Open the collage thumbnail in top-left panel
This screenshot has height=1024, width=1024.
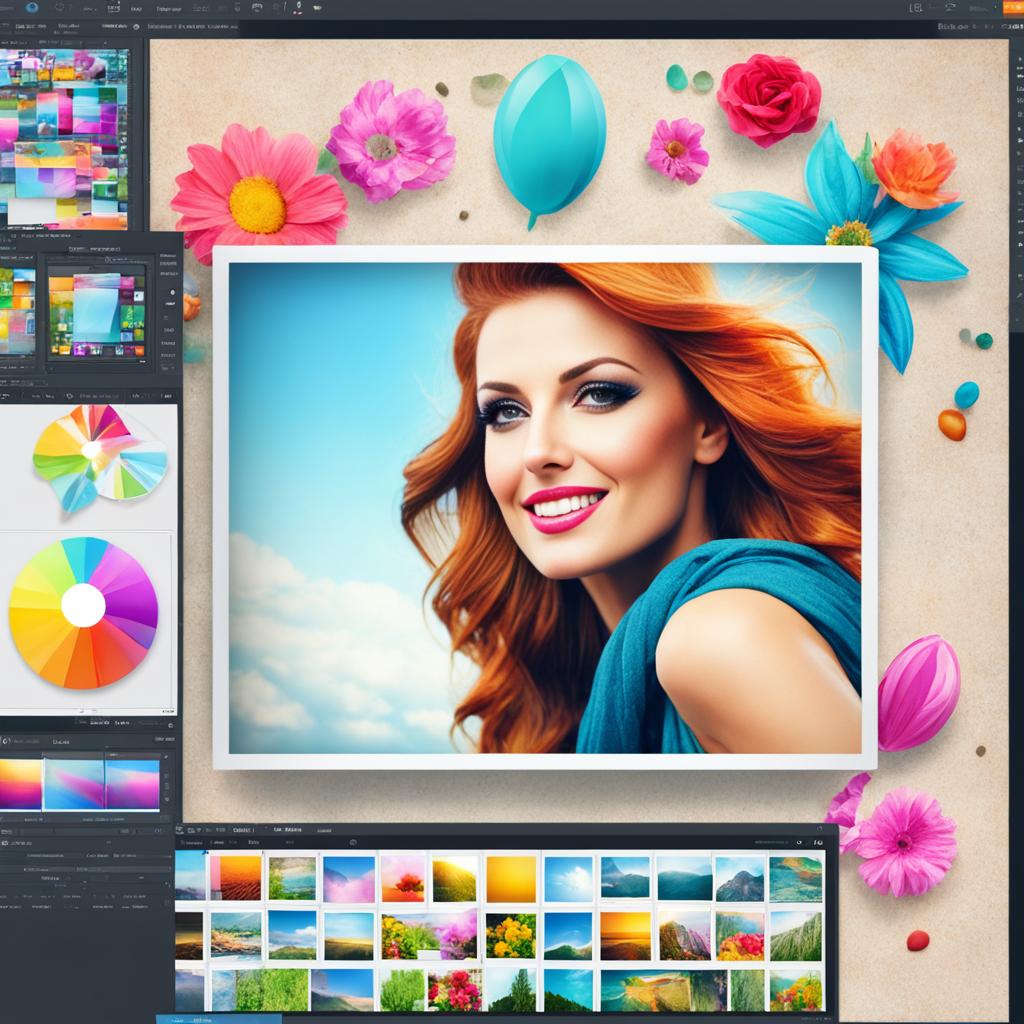pyautogui.click(x=63, y=138)
